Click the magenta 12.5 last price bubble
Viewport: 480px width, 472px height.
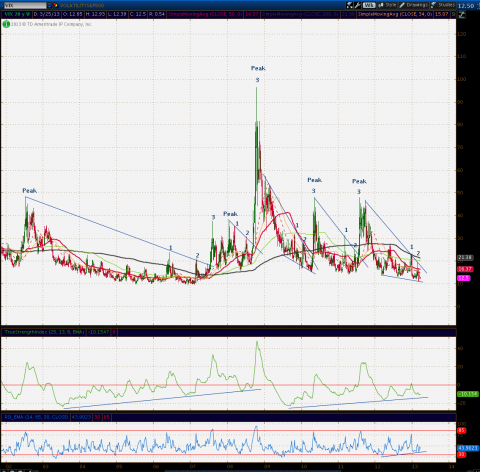[x=464, y=278]
